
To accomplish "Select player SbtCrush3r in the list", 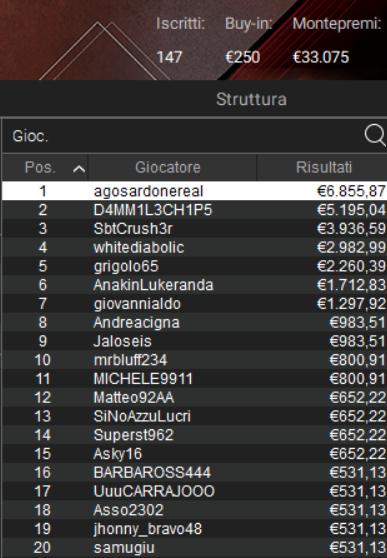I will coord(194,228).
